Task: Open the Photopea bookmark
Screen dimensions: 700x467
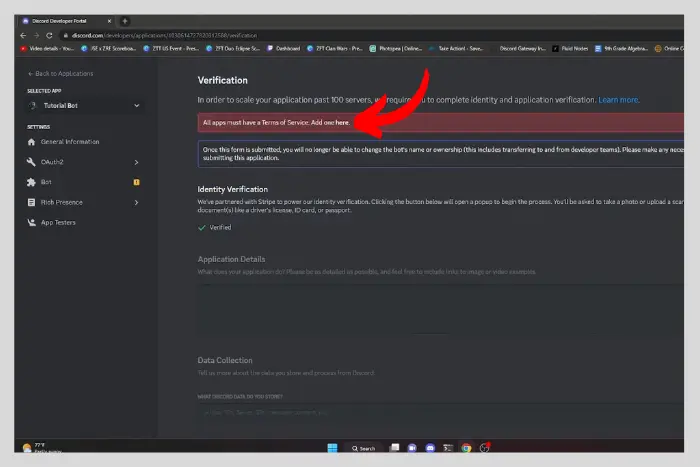Action: [396, 48]
